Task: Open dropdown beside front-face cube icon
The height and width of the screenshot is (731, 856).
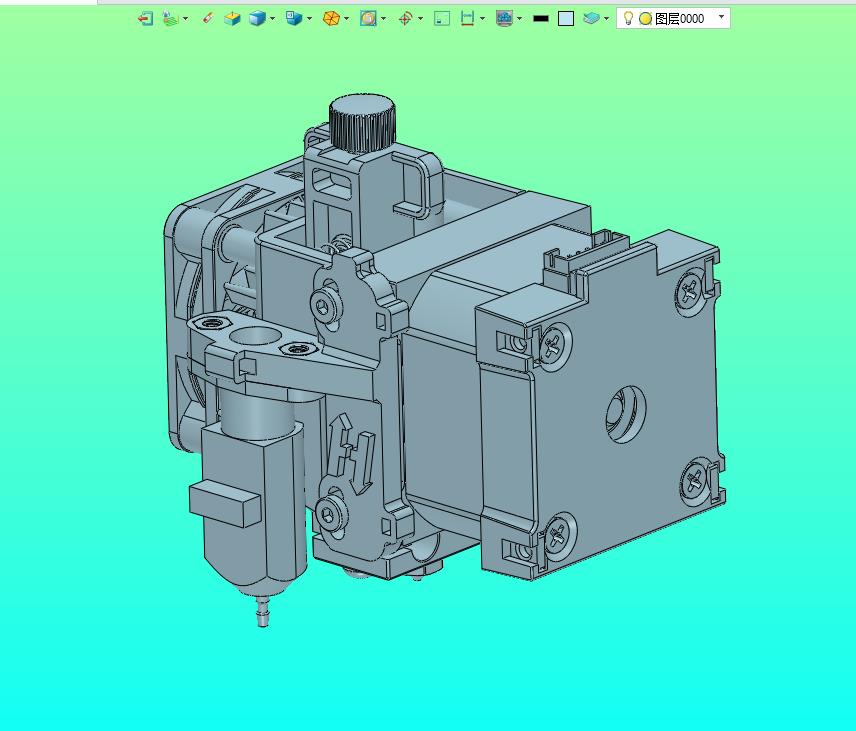Action: tap(310, 19)
